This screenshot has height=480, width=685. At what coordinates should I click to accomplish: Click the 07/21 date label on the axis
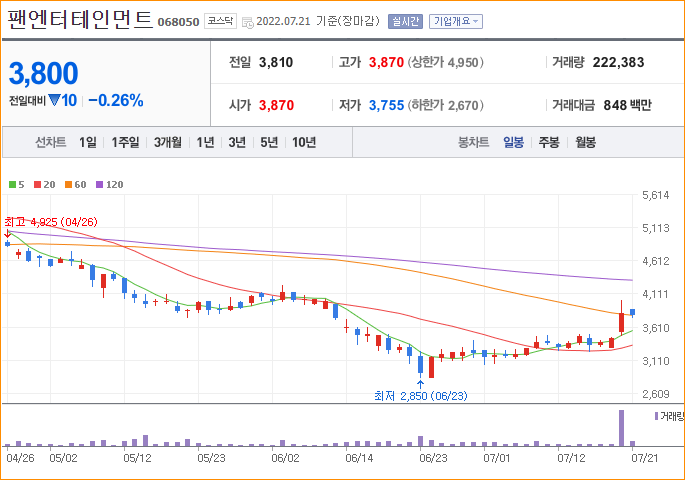click(645, 458)
